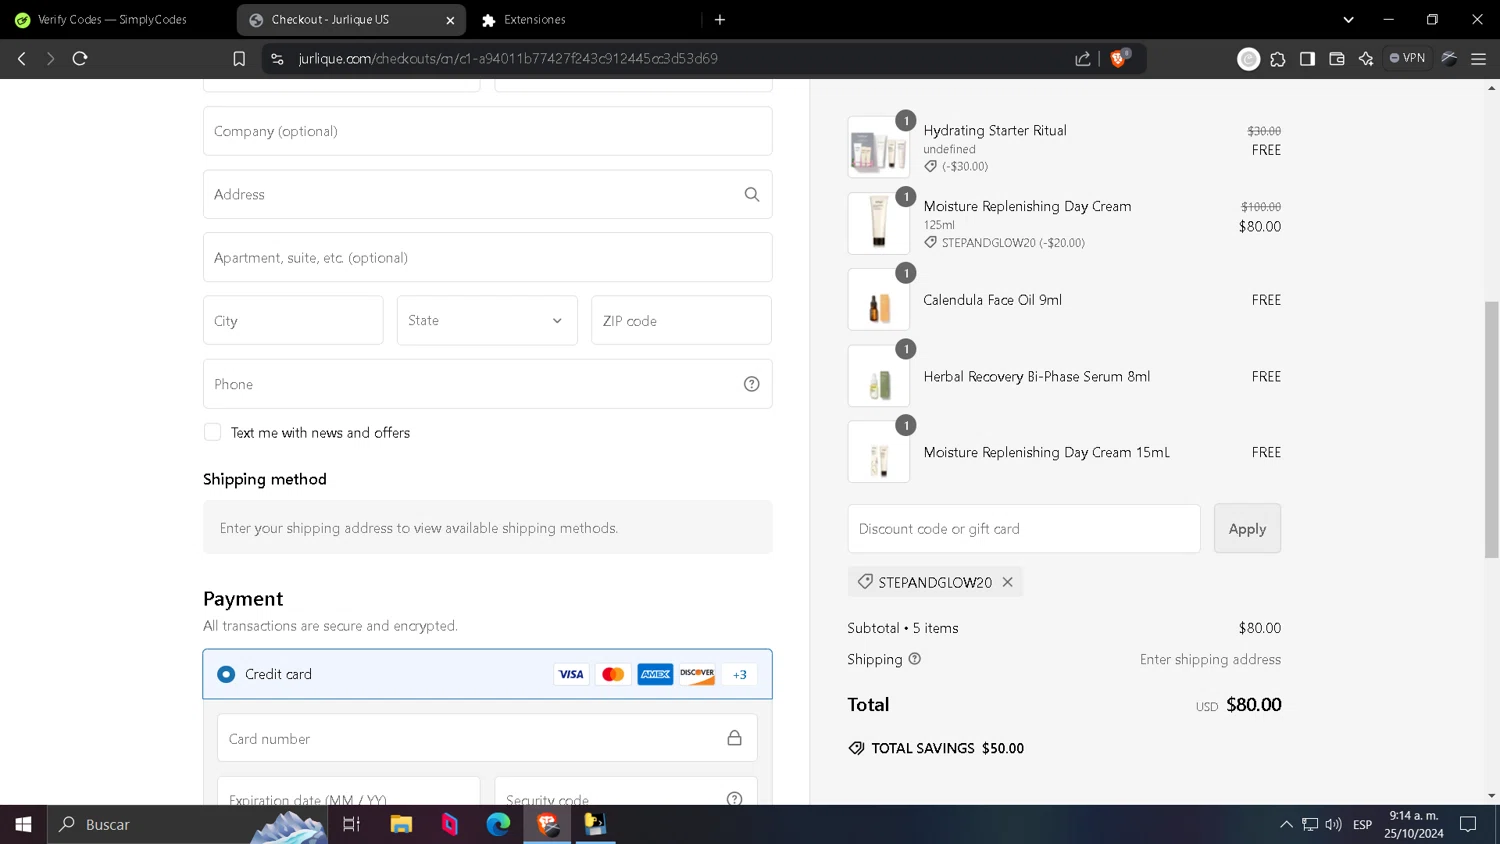Image resolution: width=1500 pixels, height=844 pixels.
Task: Open the clock and date display
Action: 1414,824
